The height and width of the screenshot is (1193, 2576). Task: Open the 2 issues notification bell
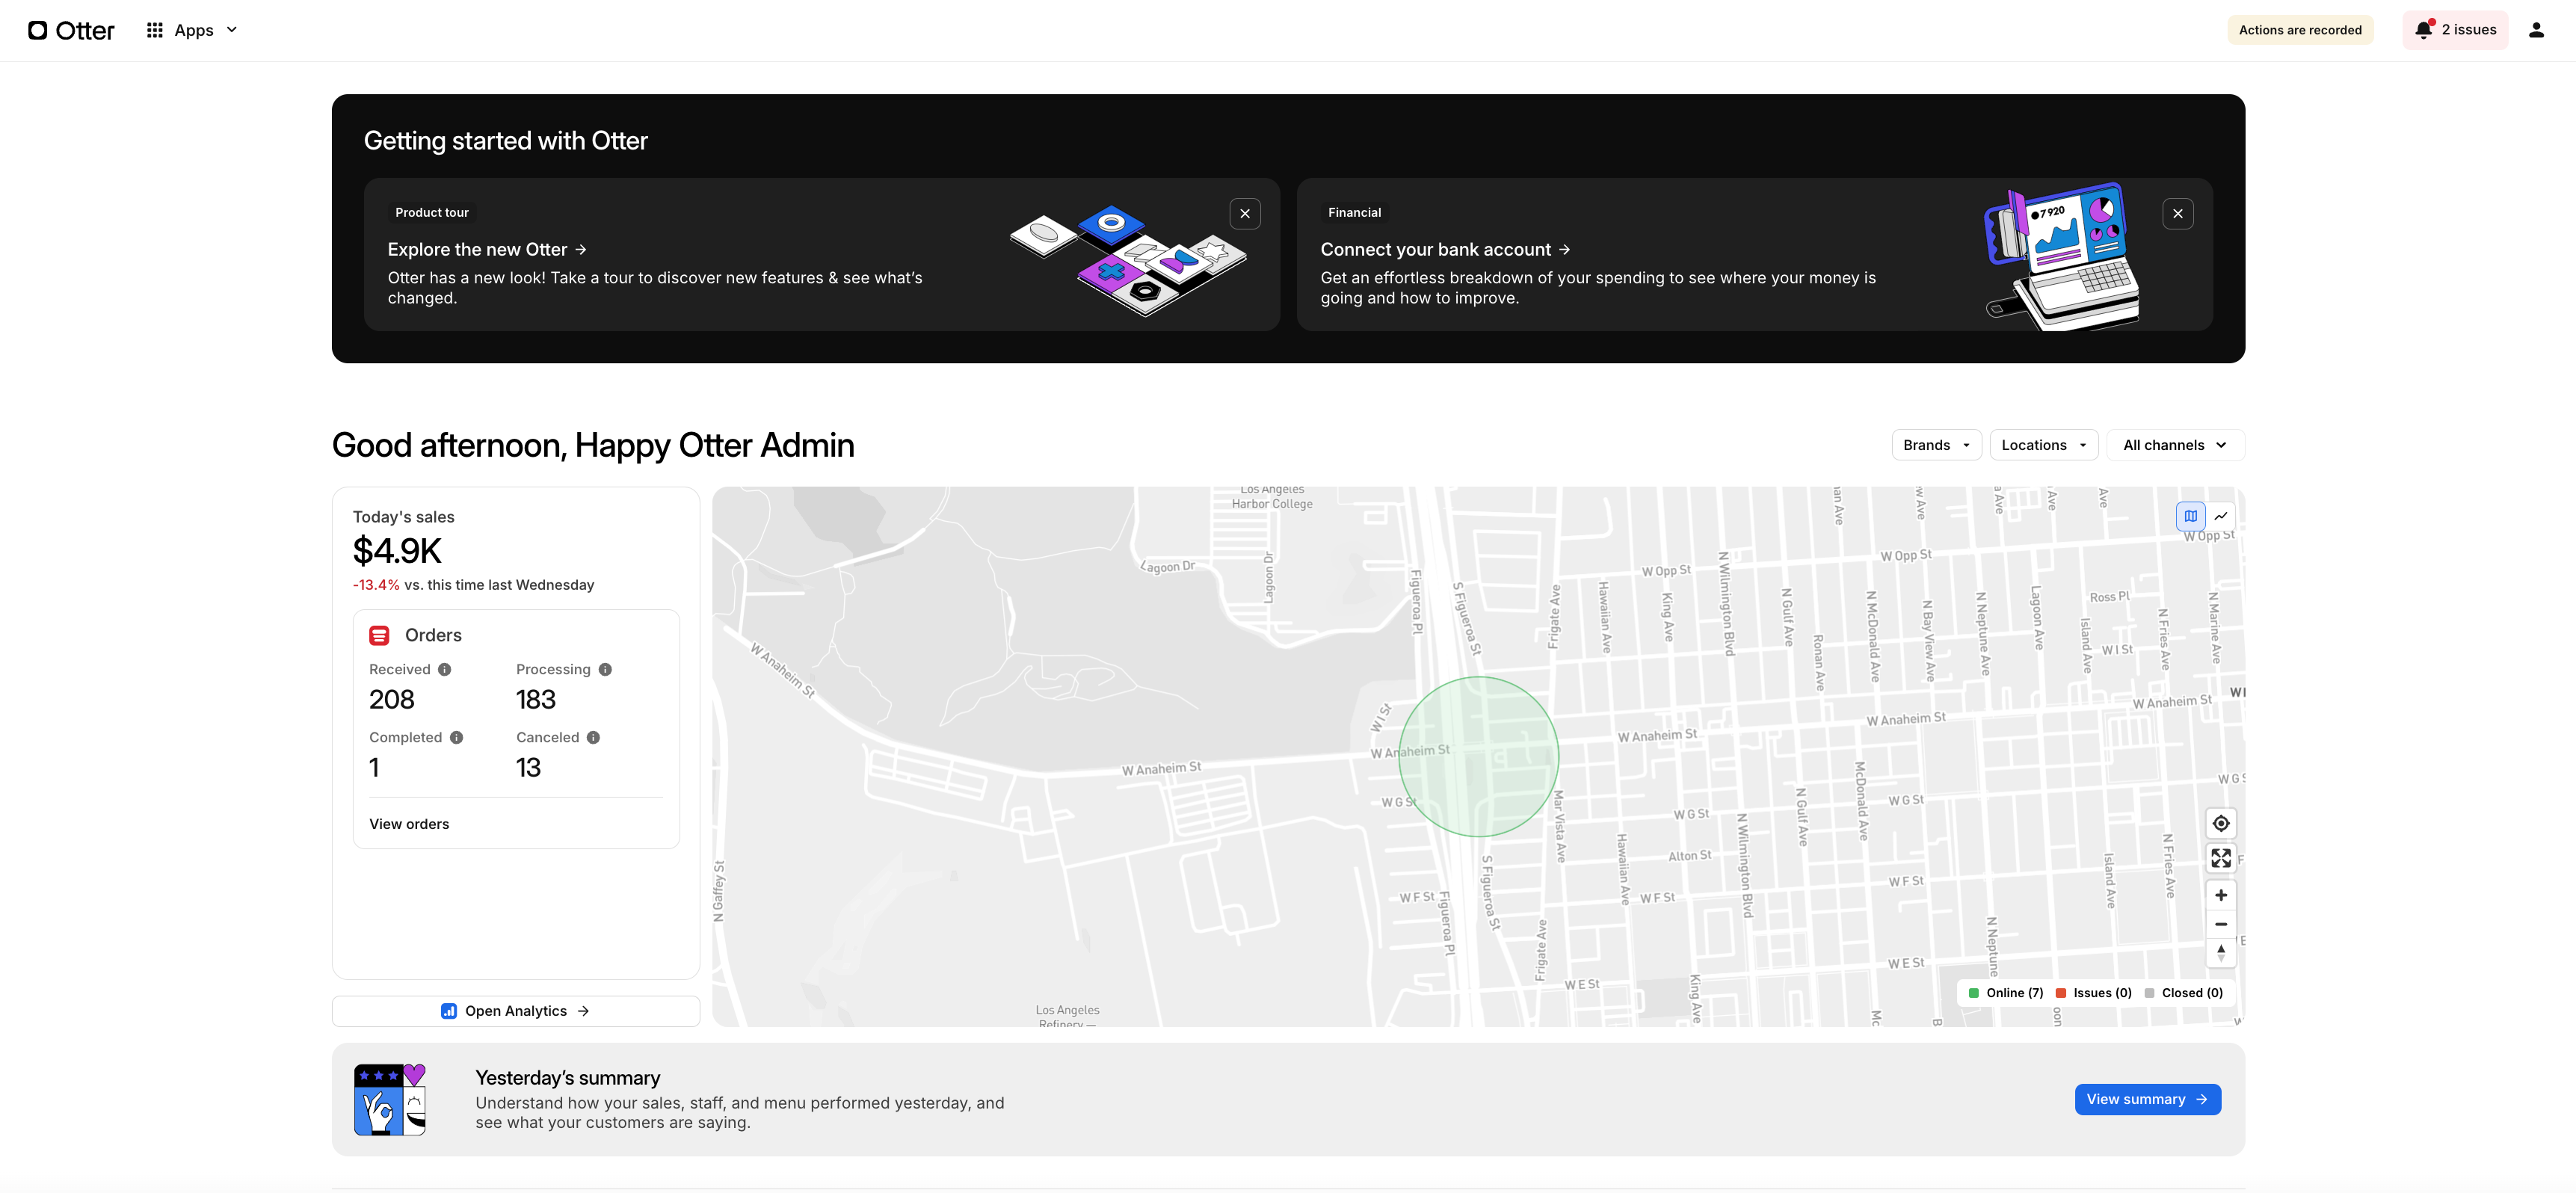[x=2455, y=30]
